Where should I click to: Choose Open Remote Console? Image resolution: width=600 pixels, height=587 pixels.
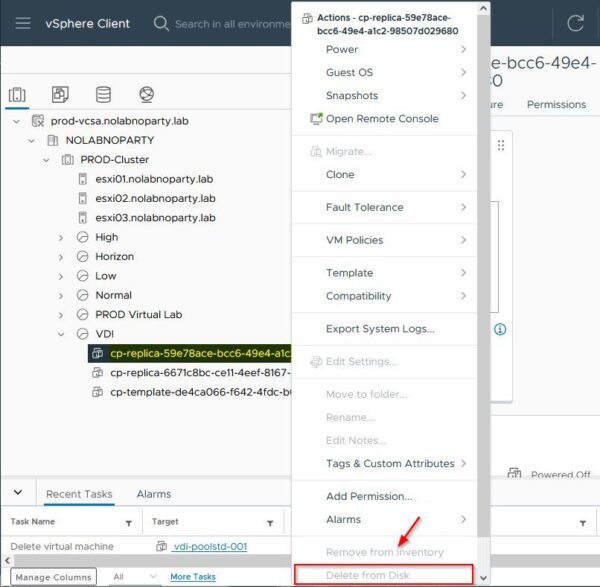click(385, 119)
